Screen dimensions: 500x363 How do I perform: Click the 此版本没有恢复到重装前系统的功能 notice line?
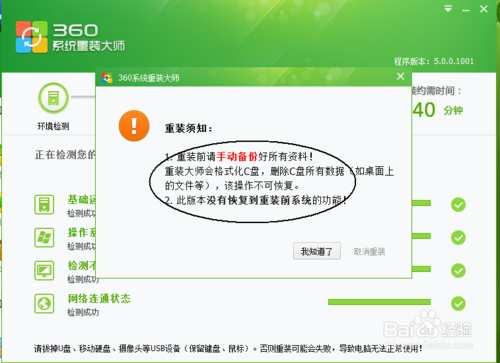pyautogui.click(x=256, y=200)
